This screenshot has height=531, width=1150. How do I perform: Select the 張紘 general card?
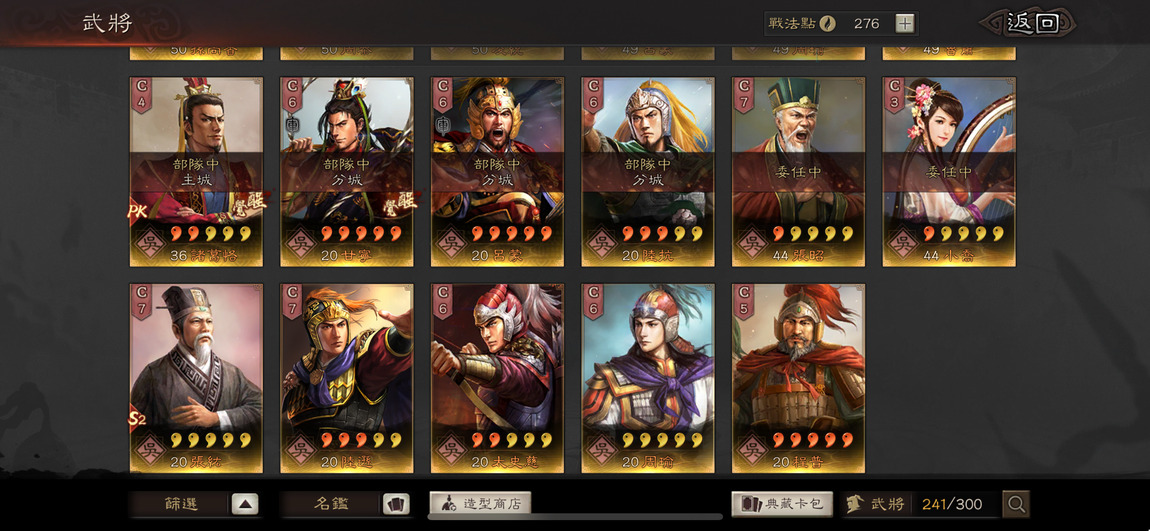196,378
